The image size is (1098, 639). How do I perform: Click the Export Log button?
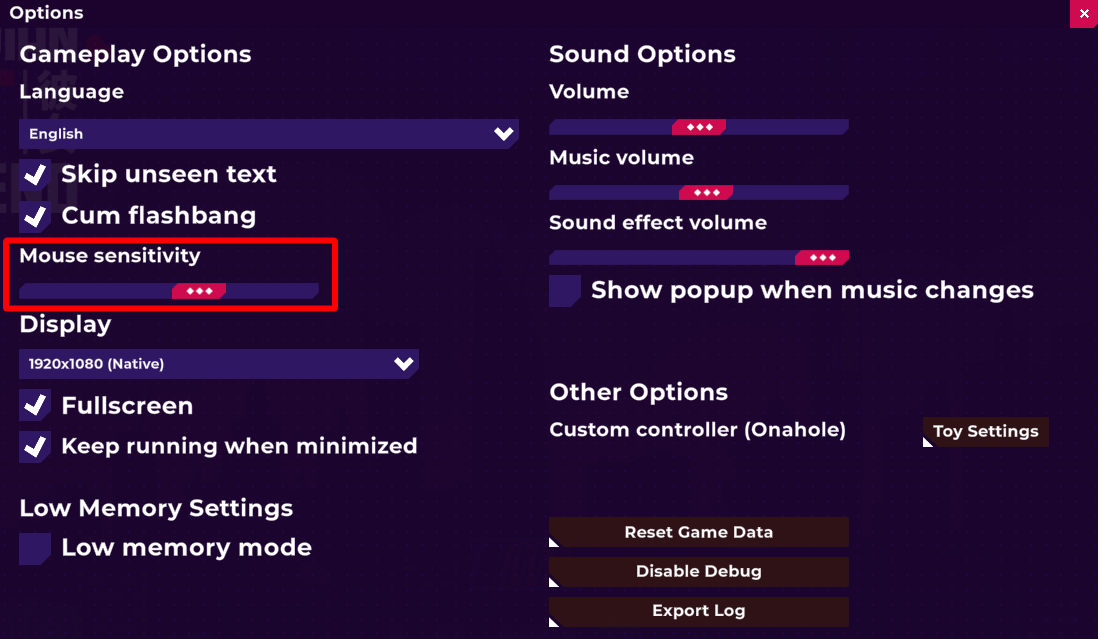[x=699, y=611]
